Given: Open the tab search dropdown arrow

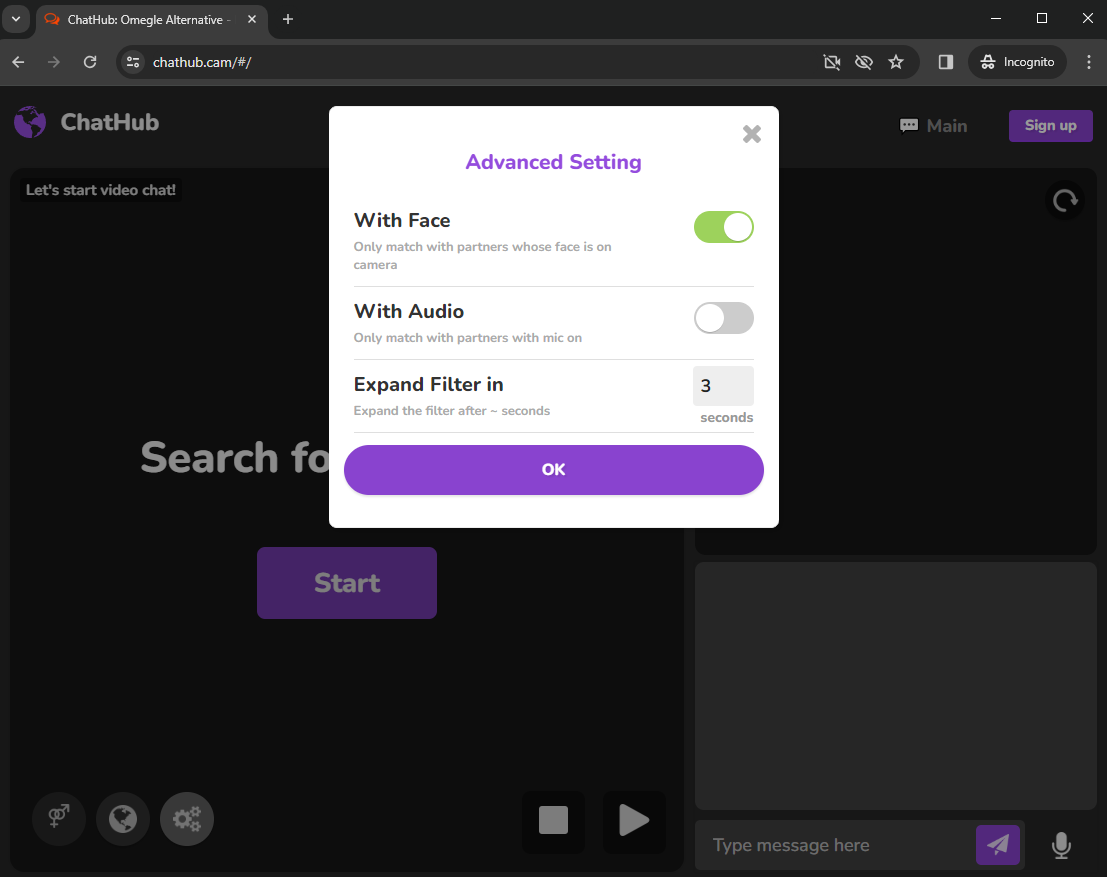Looking at the screenshot, I should click(x=15, y=19).
